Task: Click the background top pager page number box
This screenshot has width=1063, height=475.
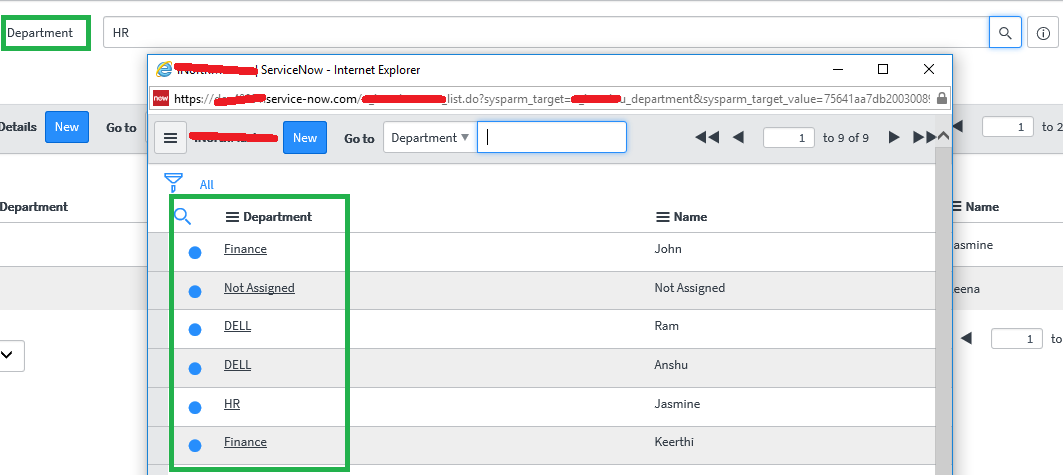Action: point(1007,126)
